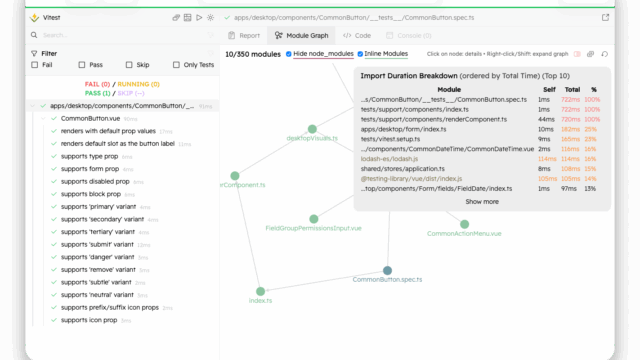Screen dimensions: 640x360
Task: Reset the module graph with refresh icon
Action: (604, 54)
